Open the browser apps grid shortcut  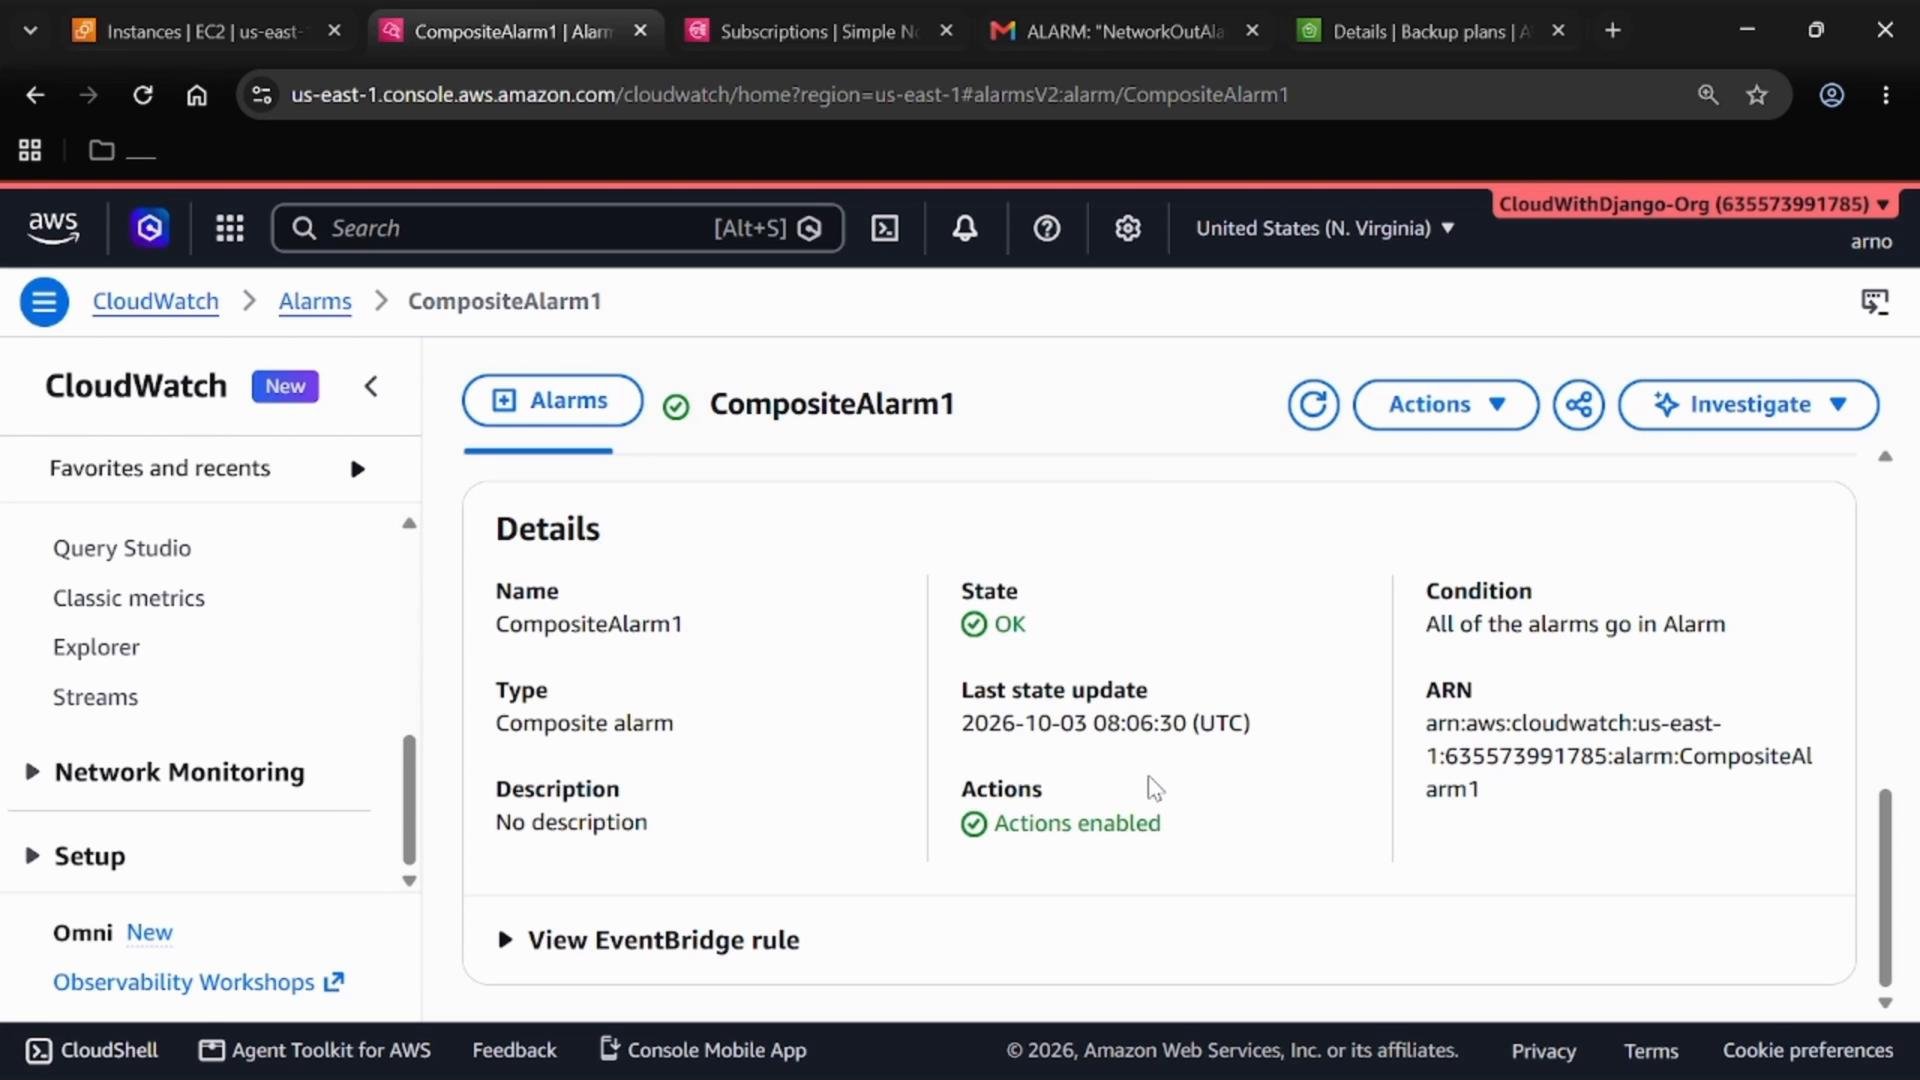tap(30, 150)
